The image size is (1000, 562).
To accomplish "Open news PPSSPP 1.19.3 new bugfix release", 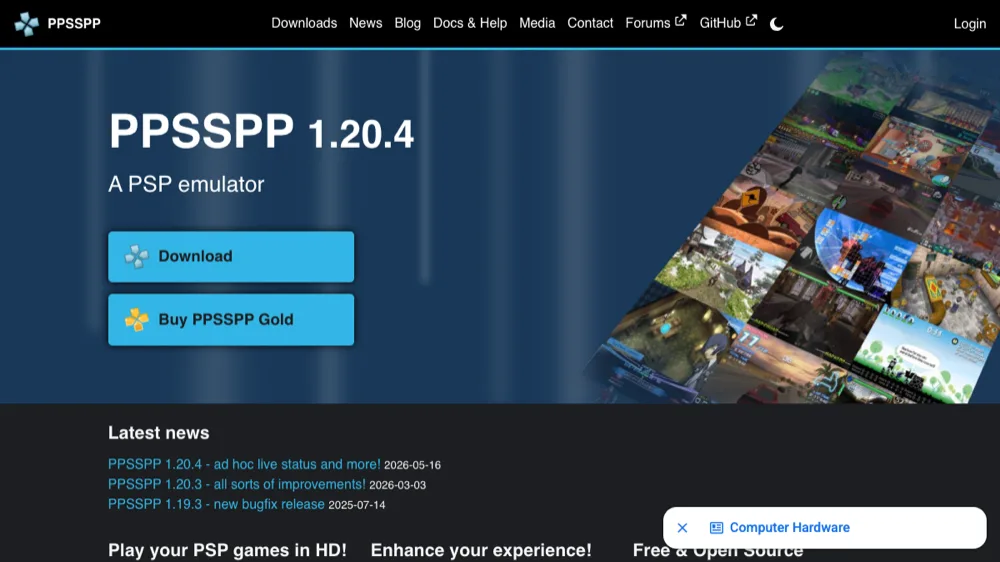I will tap(216, 504).
